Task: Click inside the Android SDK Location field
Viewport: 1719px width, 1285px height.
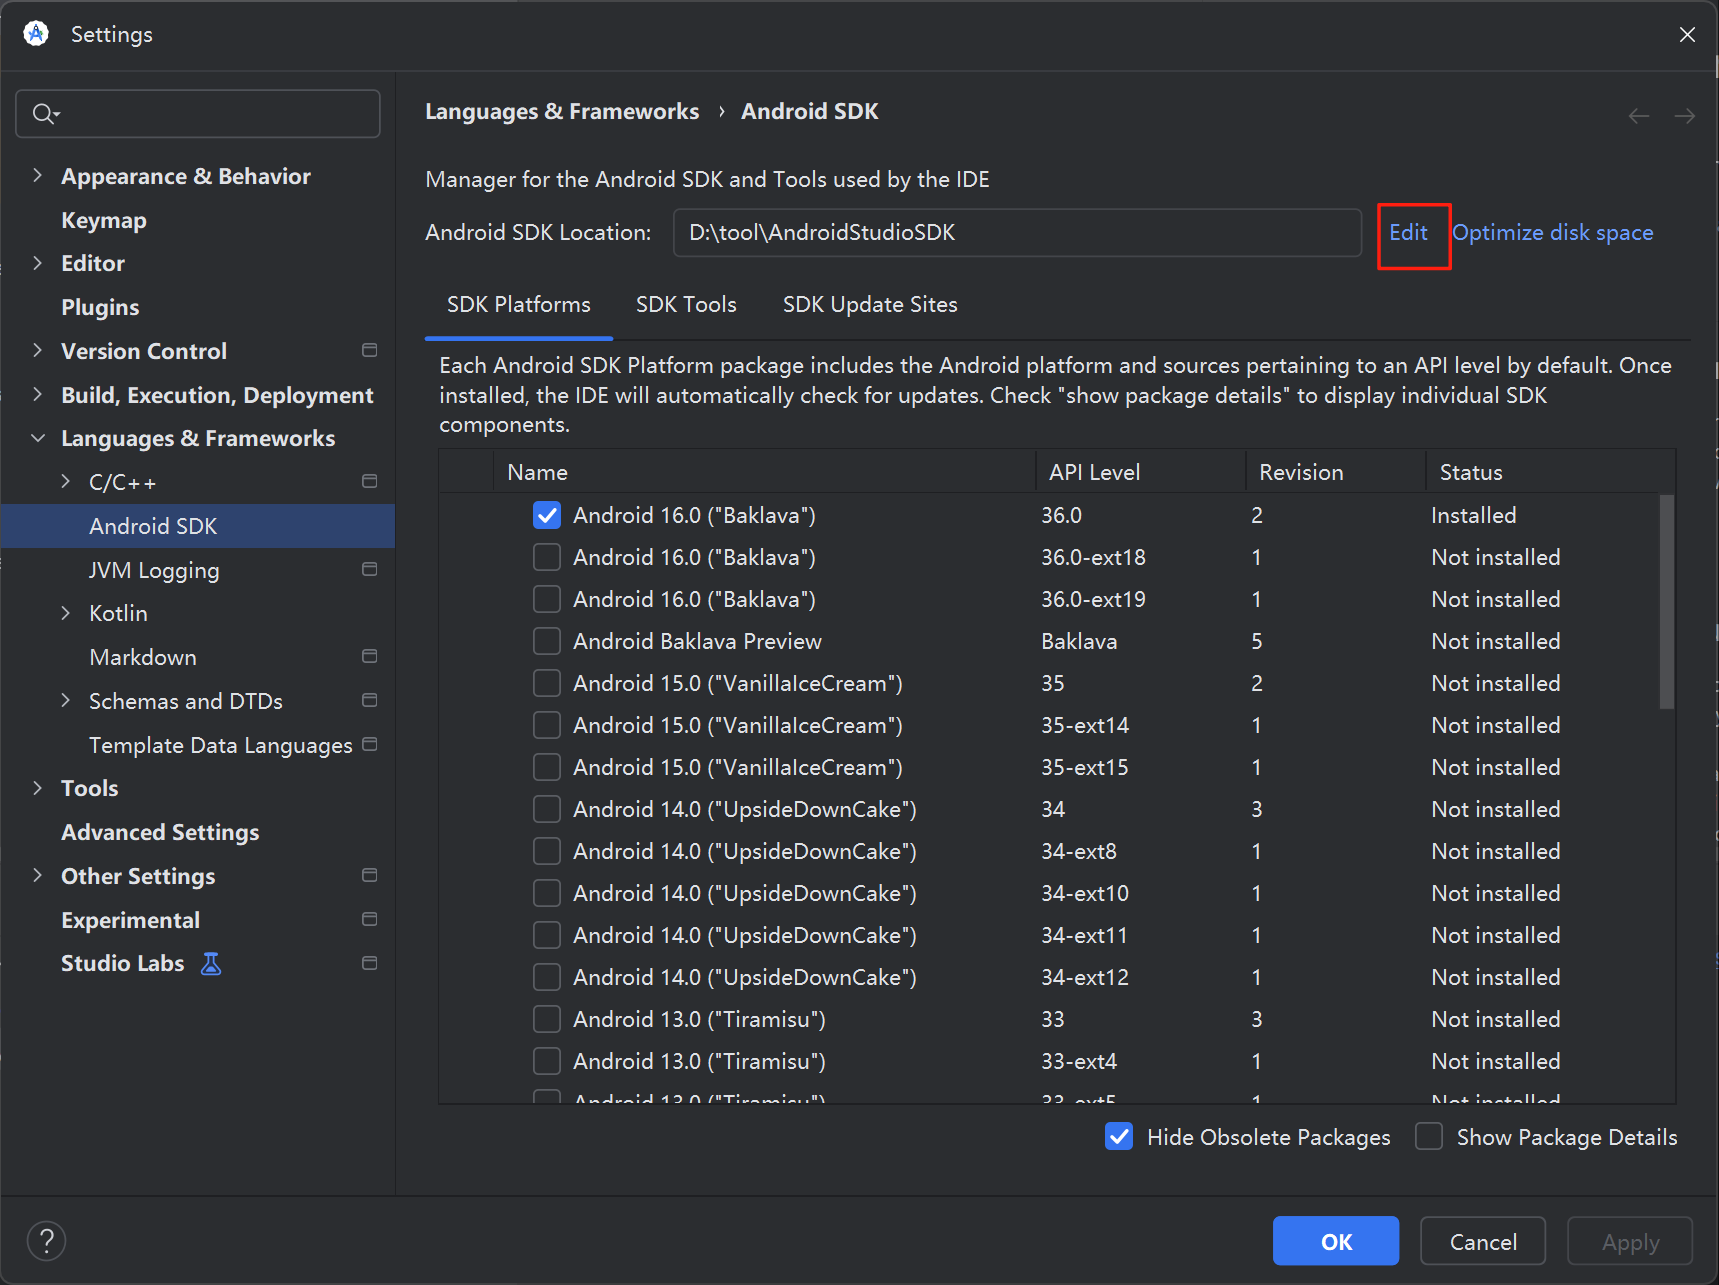Action: point(1015,232)
